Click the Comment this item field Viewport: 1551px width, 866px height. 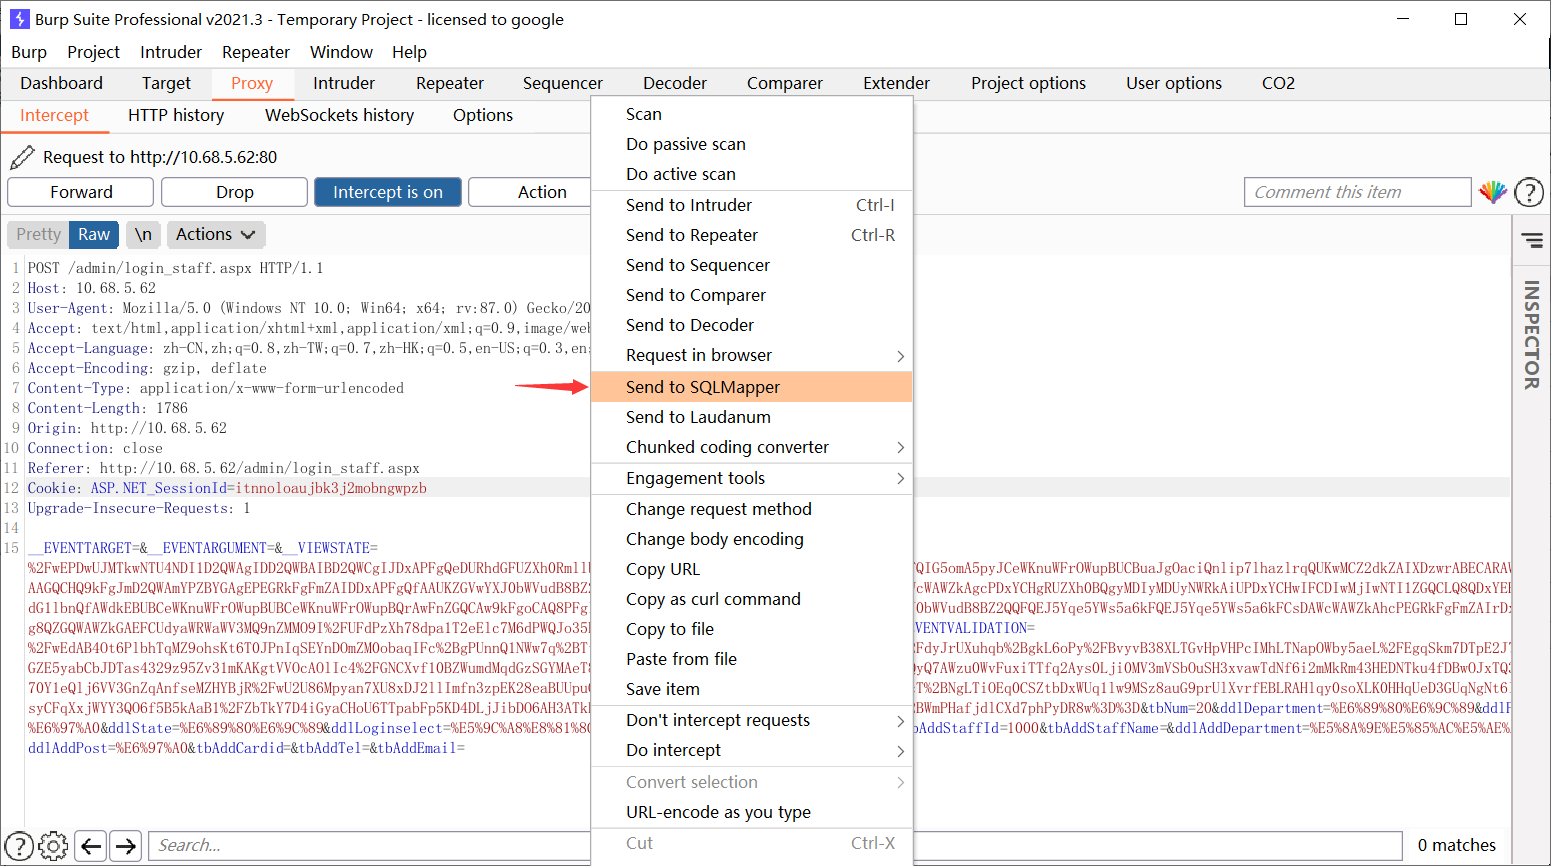pyautogui.click(x=1358, y=192)
